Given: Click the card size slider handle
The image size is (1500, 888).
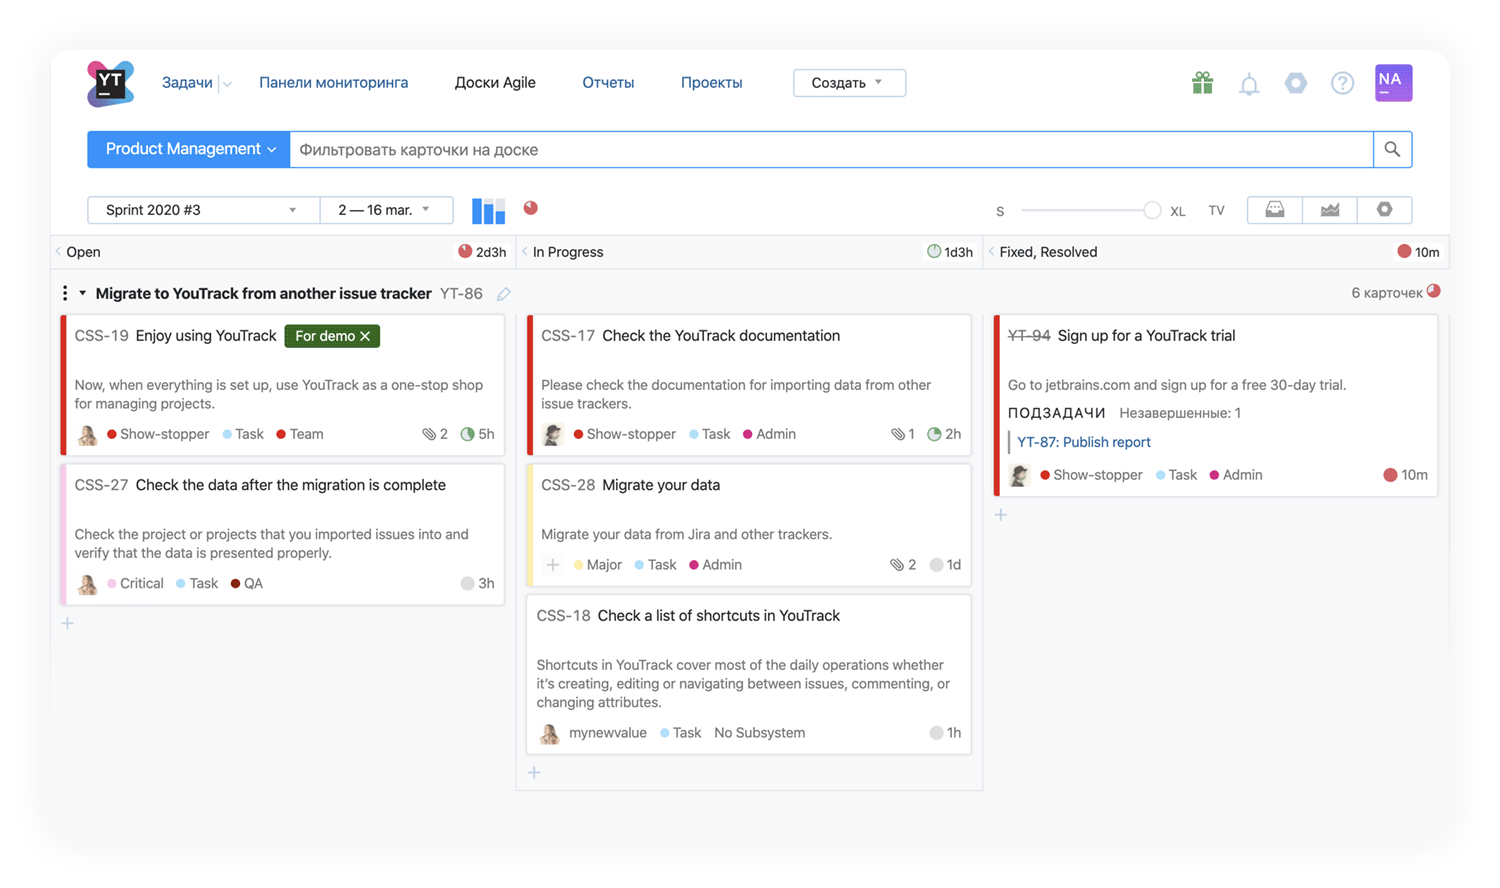Looking at the screenshot, I should point(1152,210).
